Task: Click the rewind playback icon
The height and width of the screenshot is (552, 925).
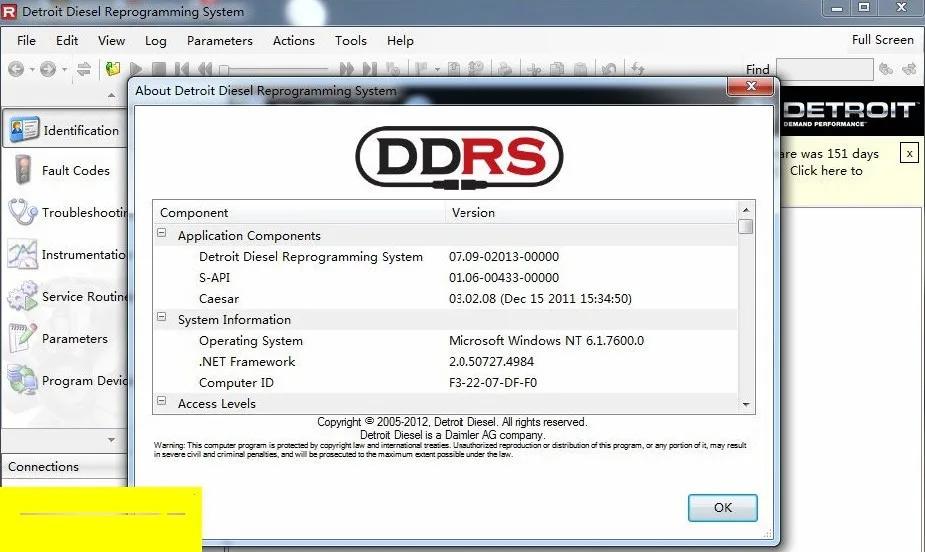Action: click(x=205, y=70)
